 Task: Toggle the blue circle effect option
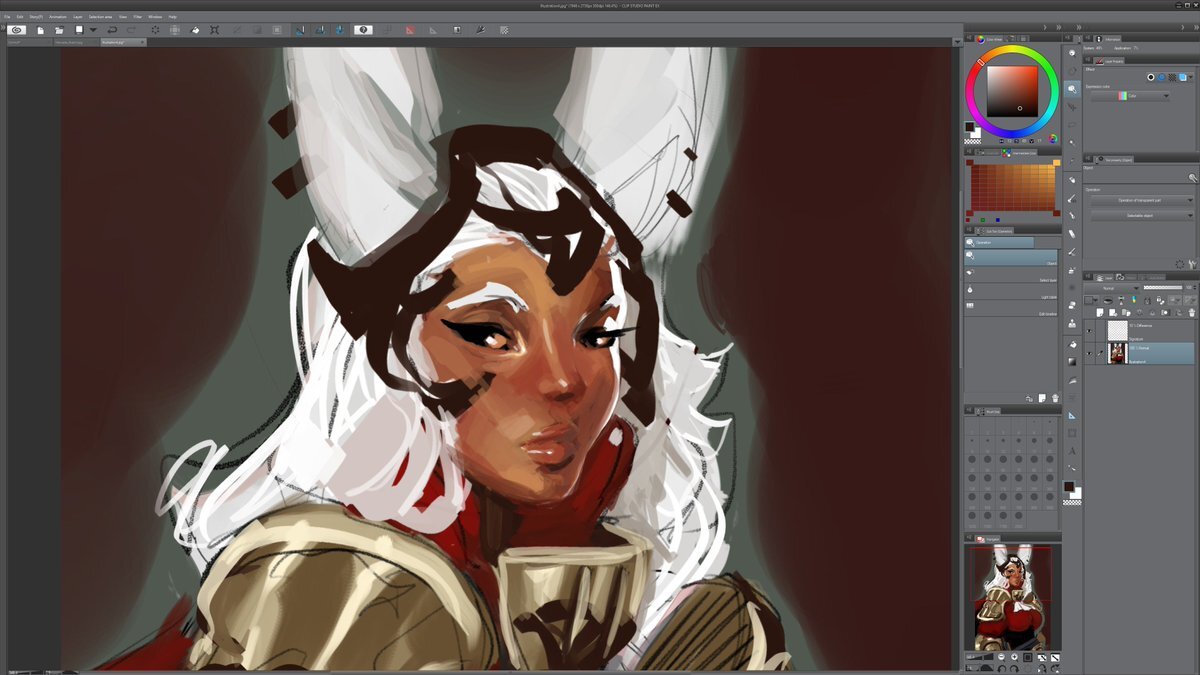(1161, 77)
